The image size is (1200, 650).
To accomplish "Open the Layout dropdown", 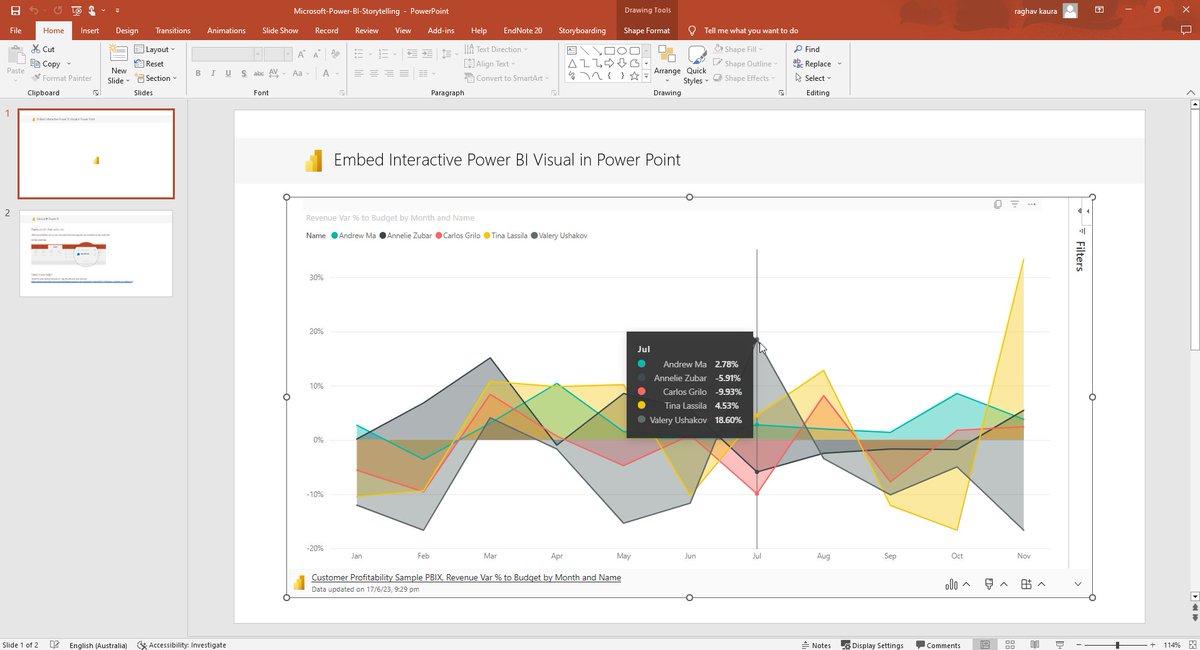I will click(x=154, y=49).
